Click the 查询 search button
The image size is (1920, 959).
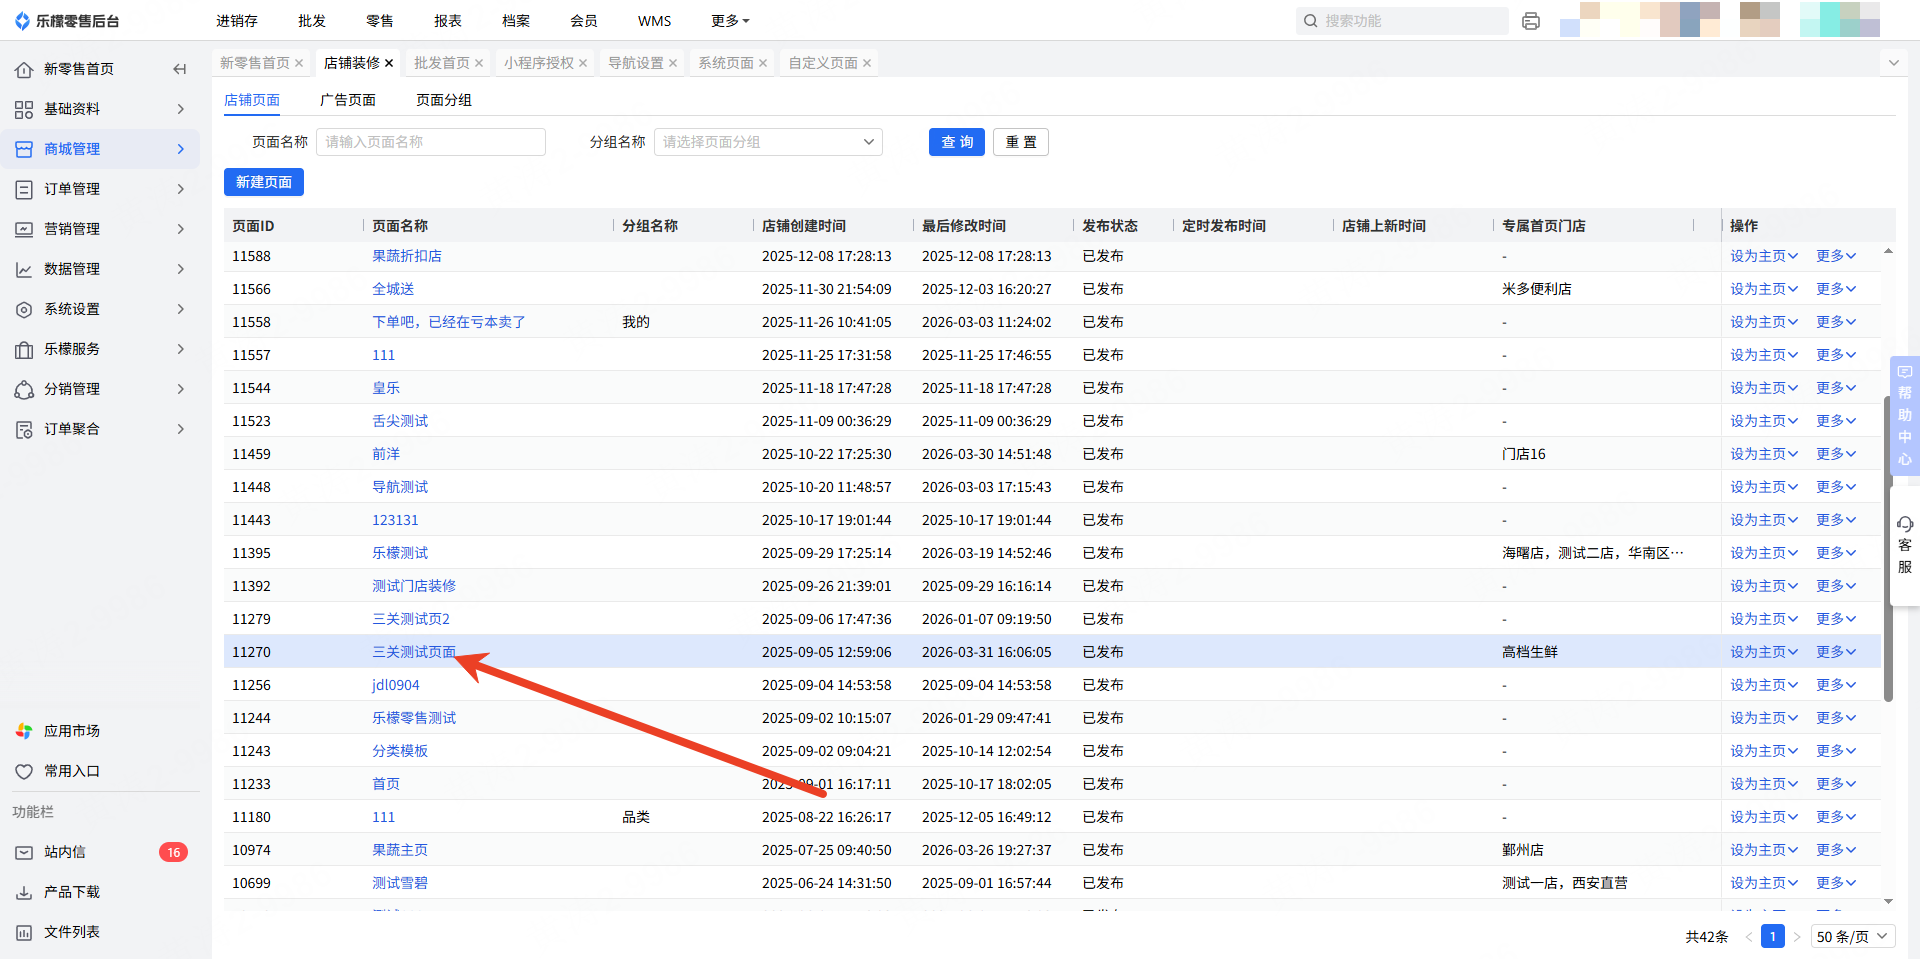click(x=956, y=142)
